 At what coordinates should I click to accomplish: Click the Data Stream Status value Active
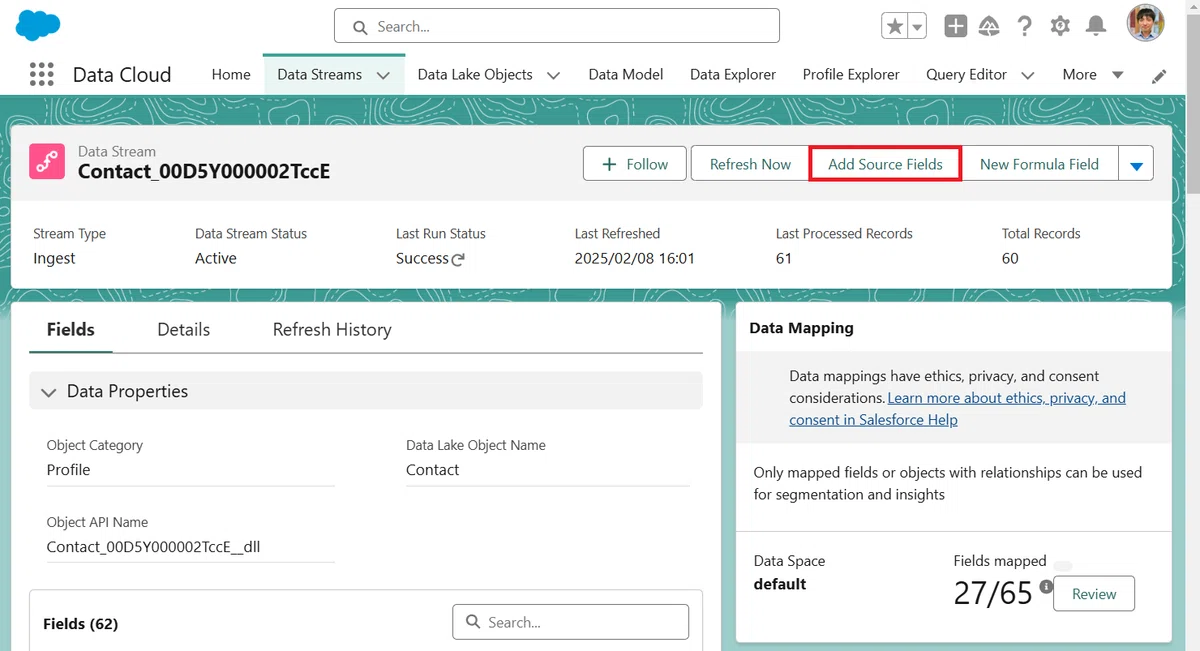tap(216, 258)
